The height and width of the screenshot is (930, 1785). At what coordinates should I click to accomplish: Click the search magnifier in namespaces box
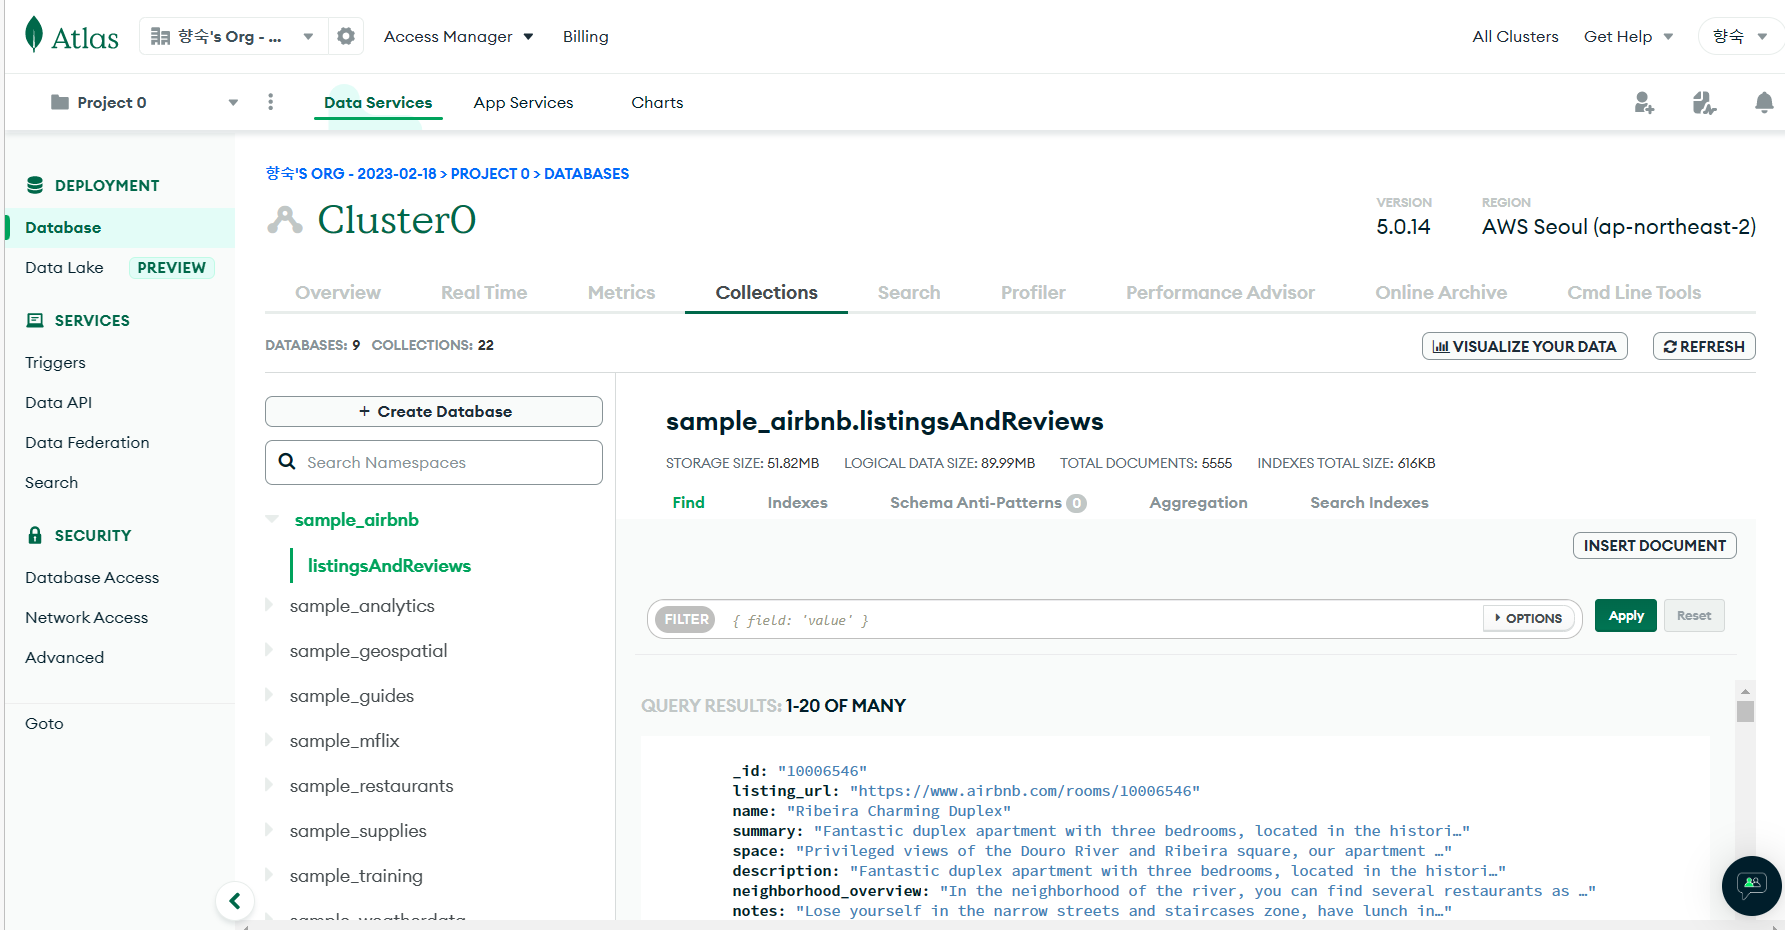click(287, 461)
